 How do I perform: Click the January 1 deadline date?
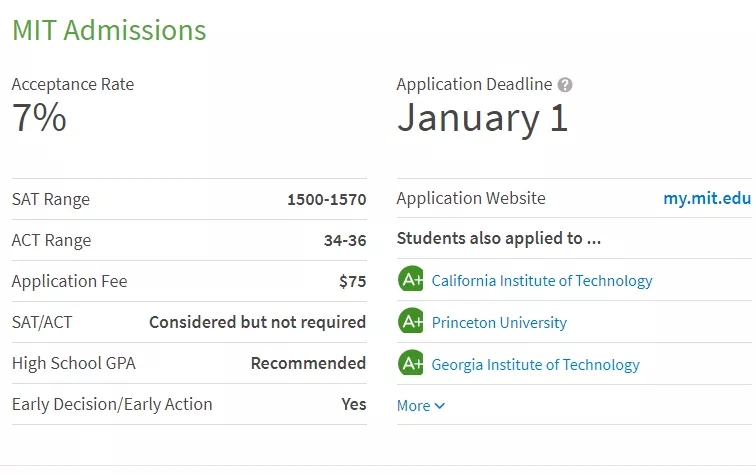[x=482, y=118]
